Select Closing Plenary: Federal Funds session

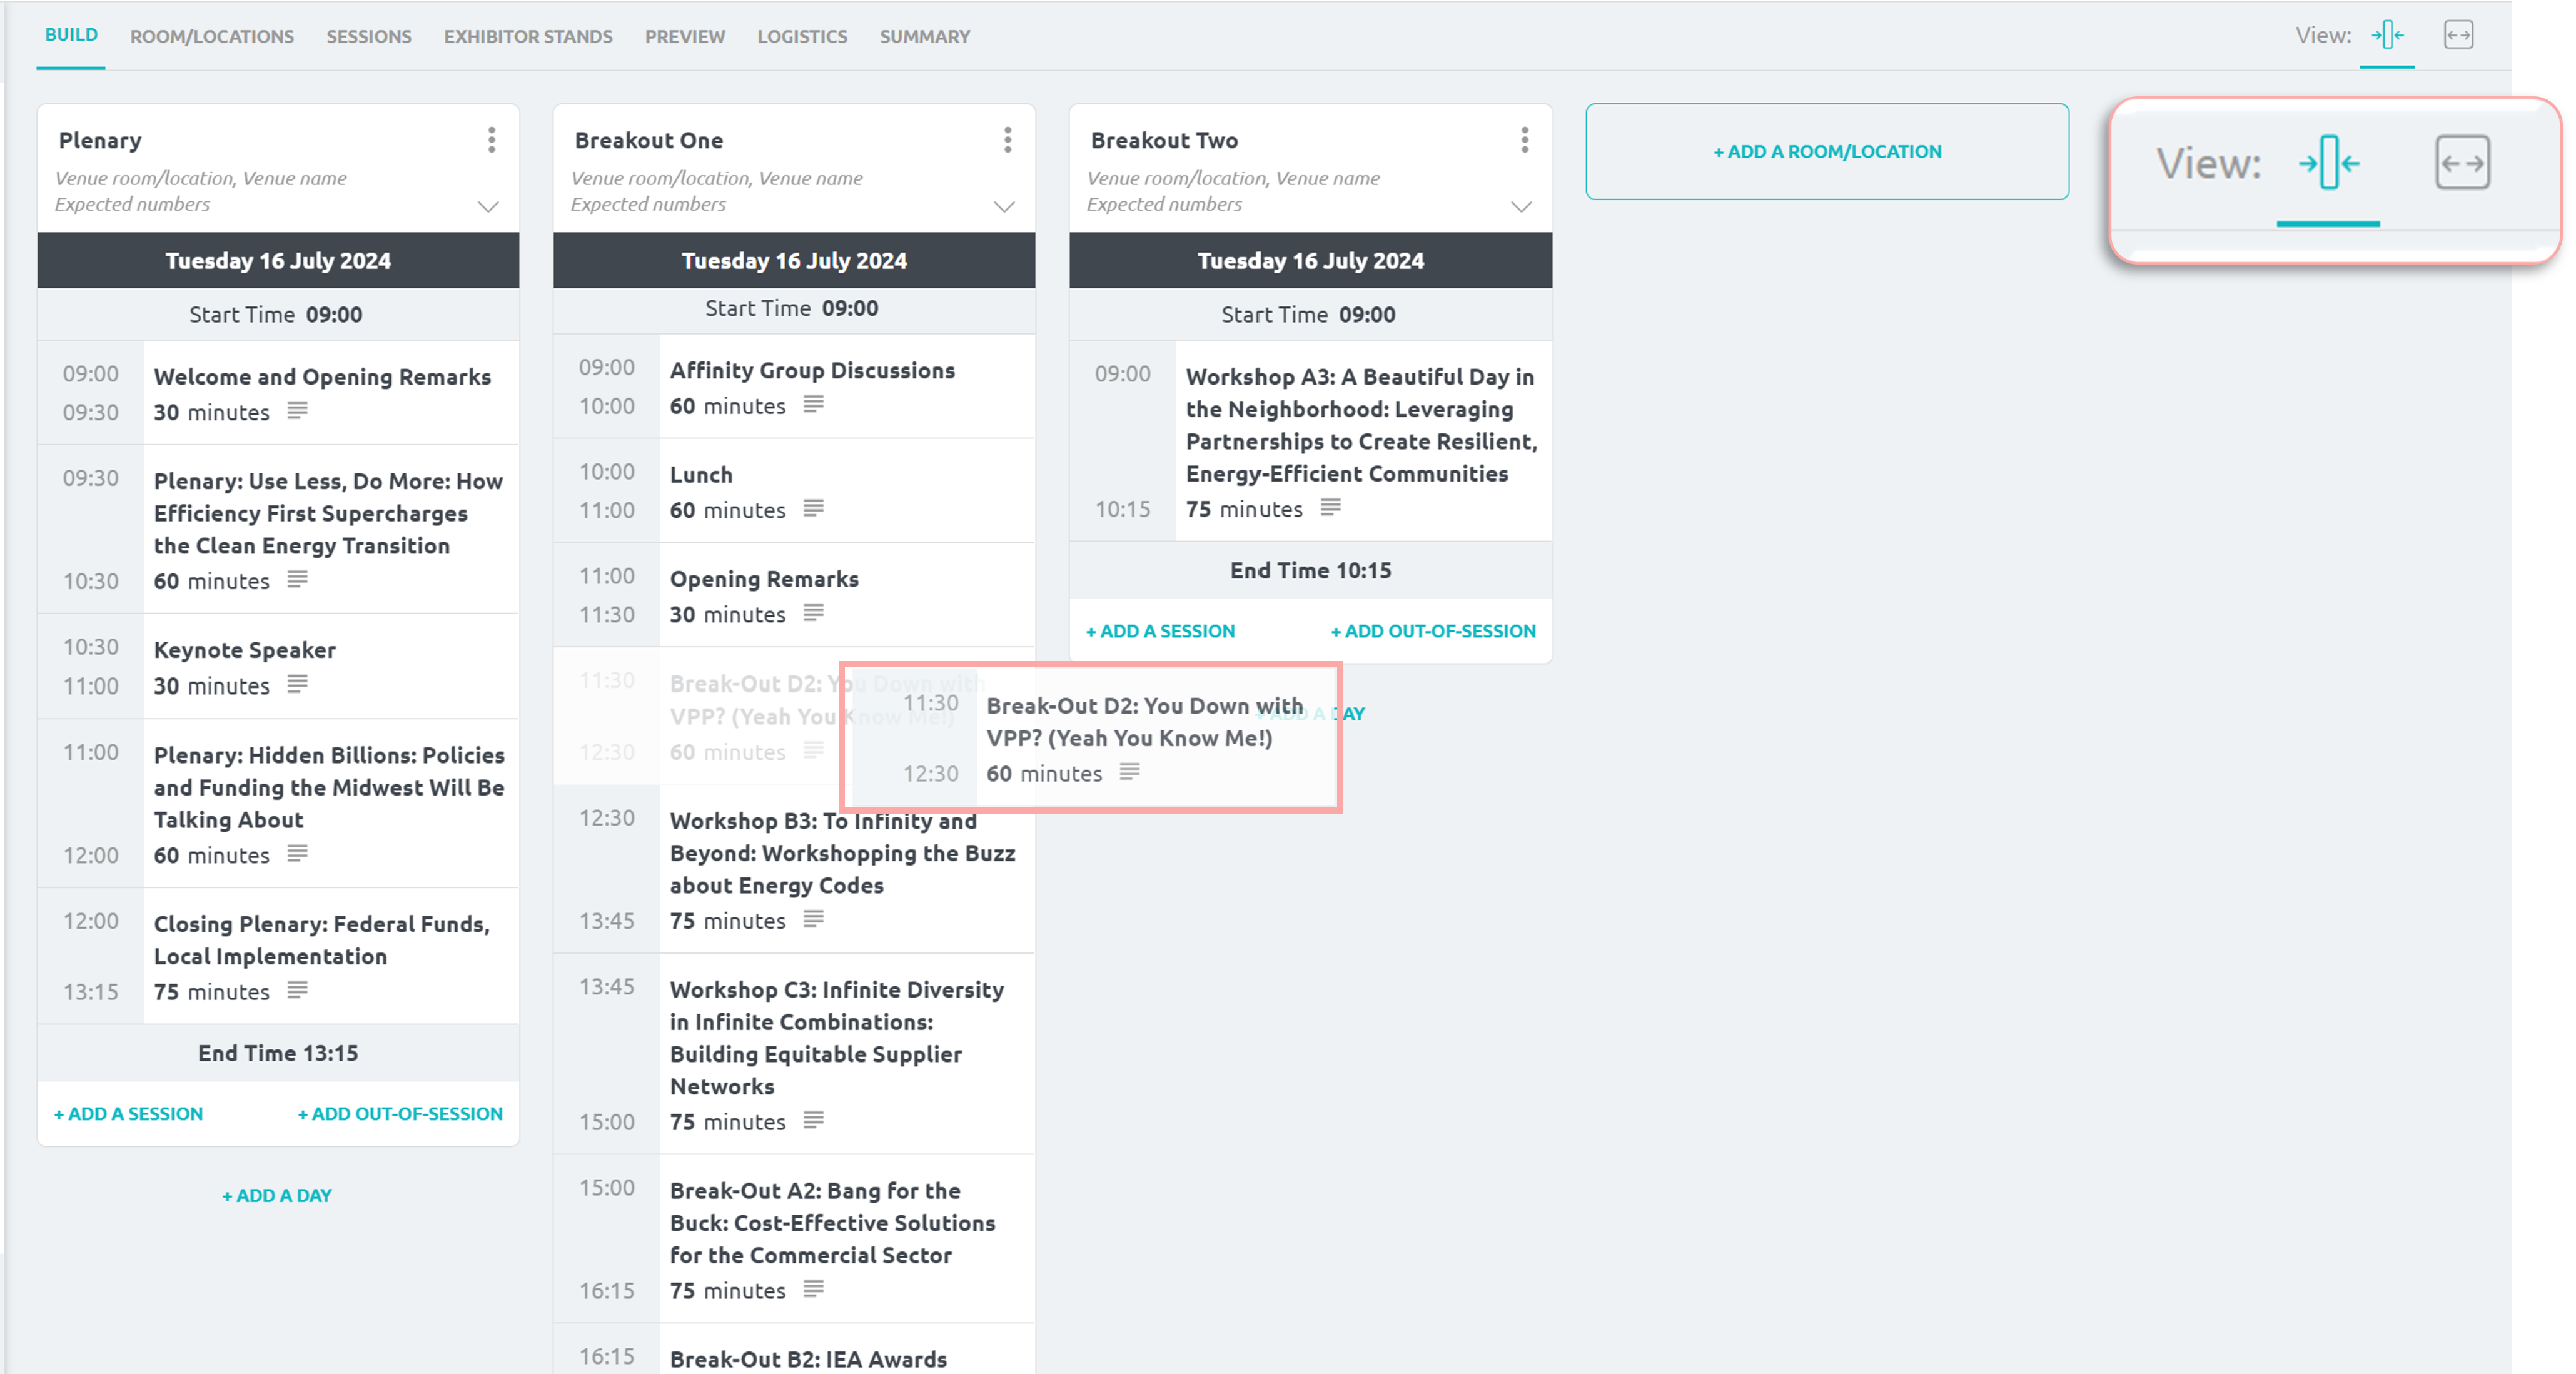[x=322, y=940]
